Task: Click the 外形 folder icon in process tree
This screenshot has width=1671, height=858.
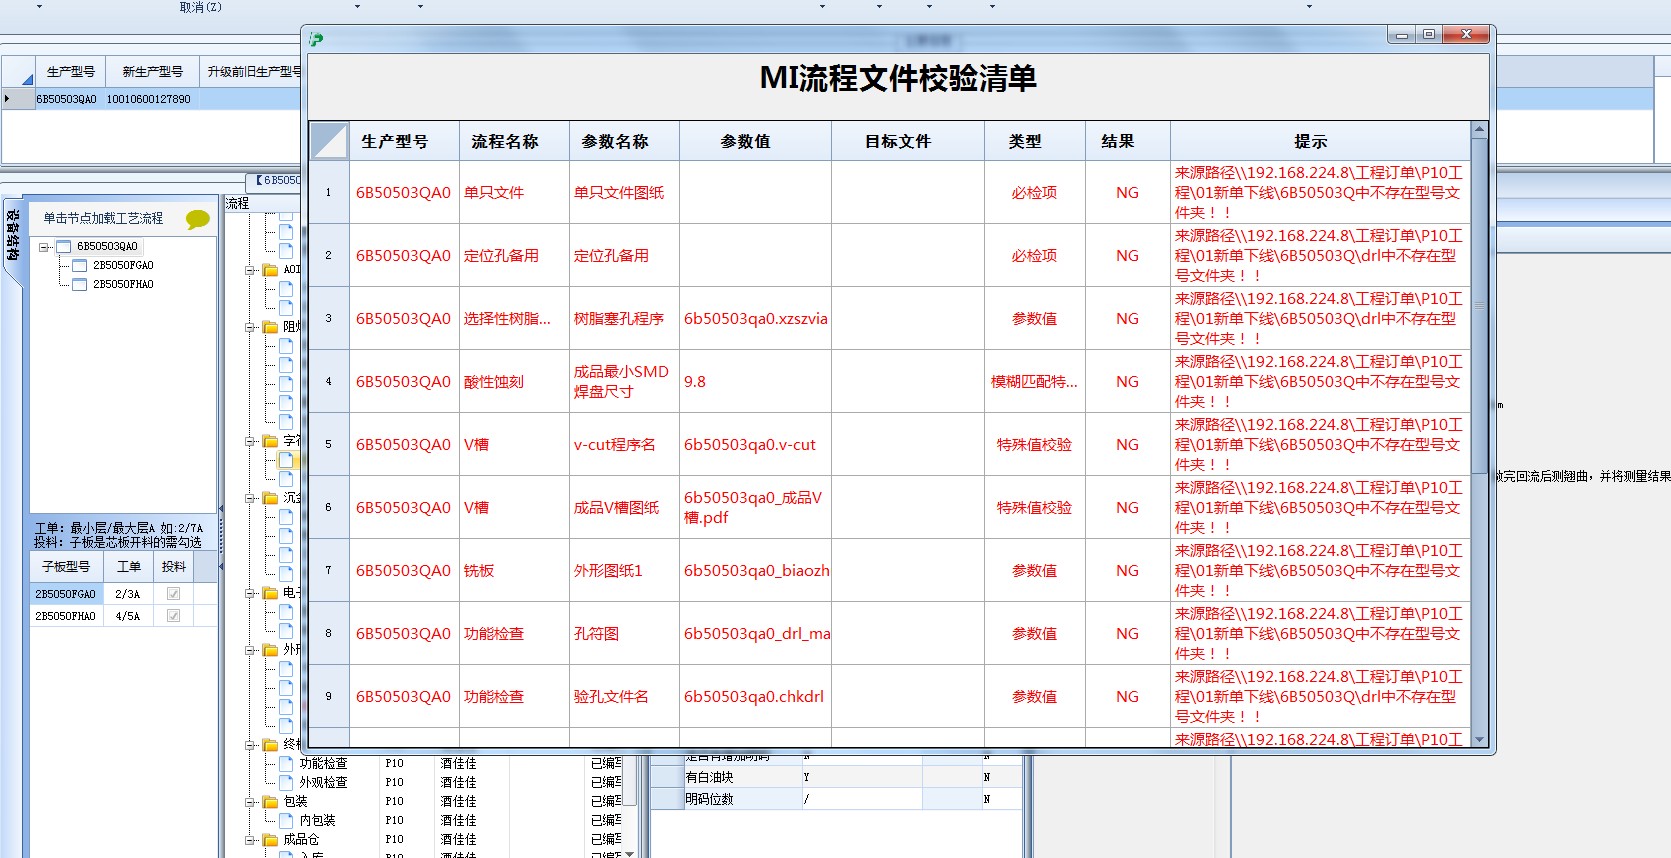Action: coord(270,650)
